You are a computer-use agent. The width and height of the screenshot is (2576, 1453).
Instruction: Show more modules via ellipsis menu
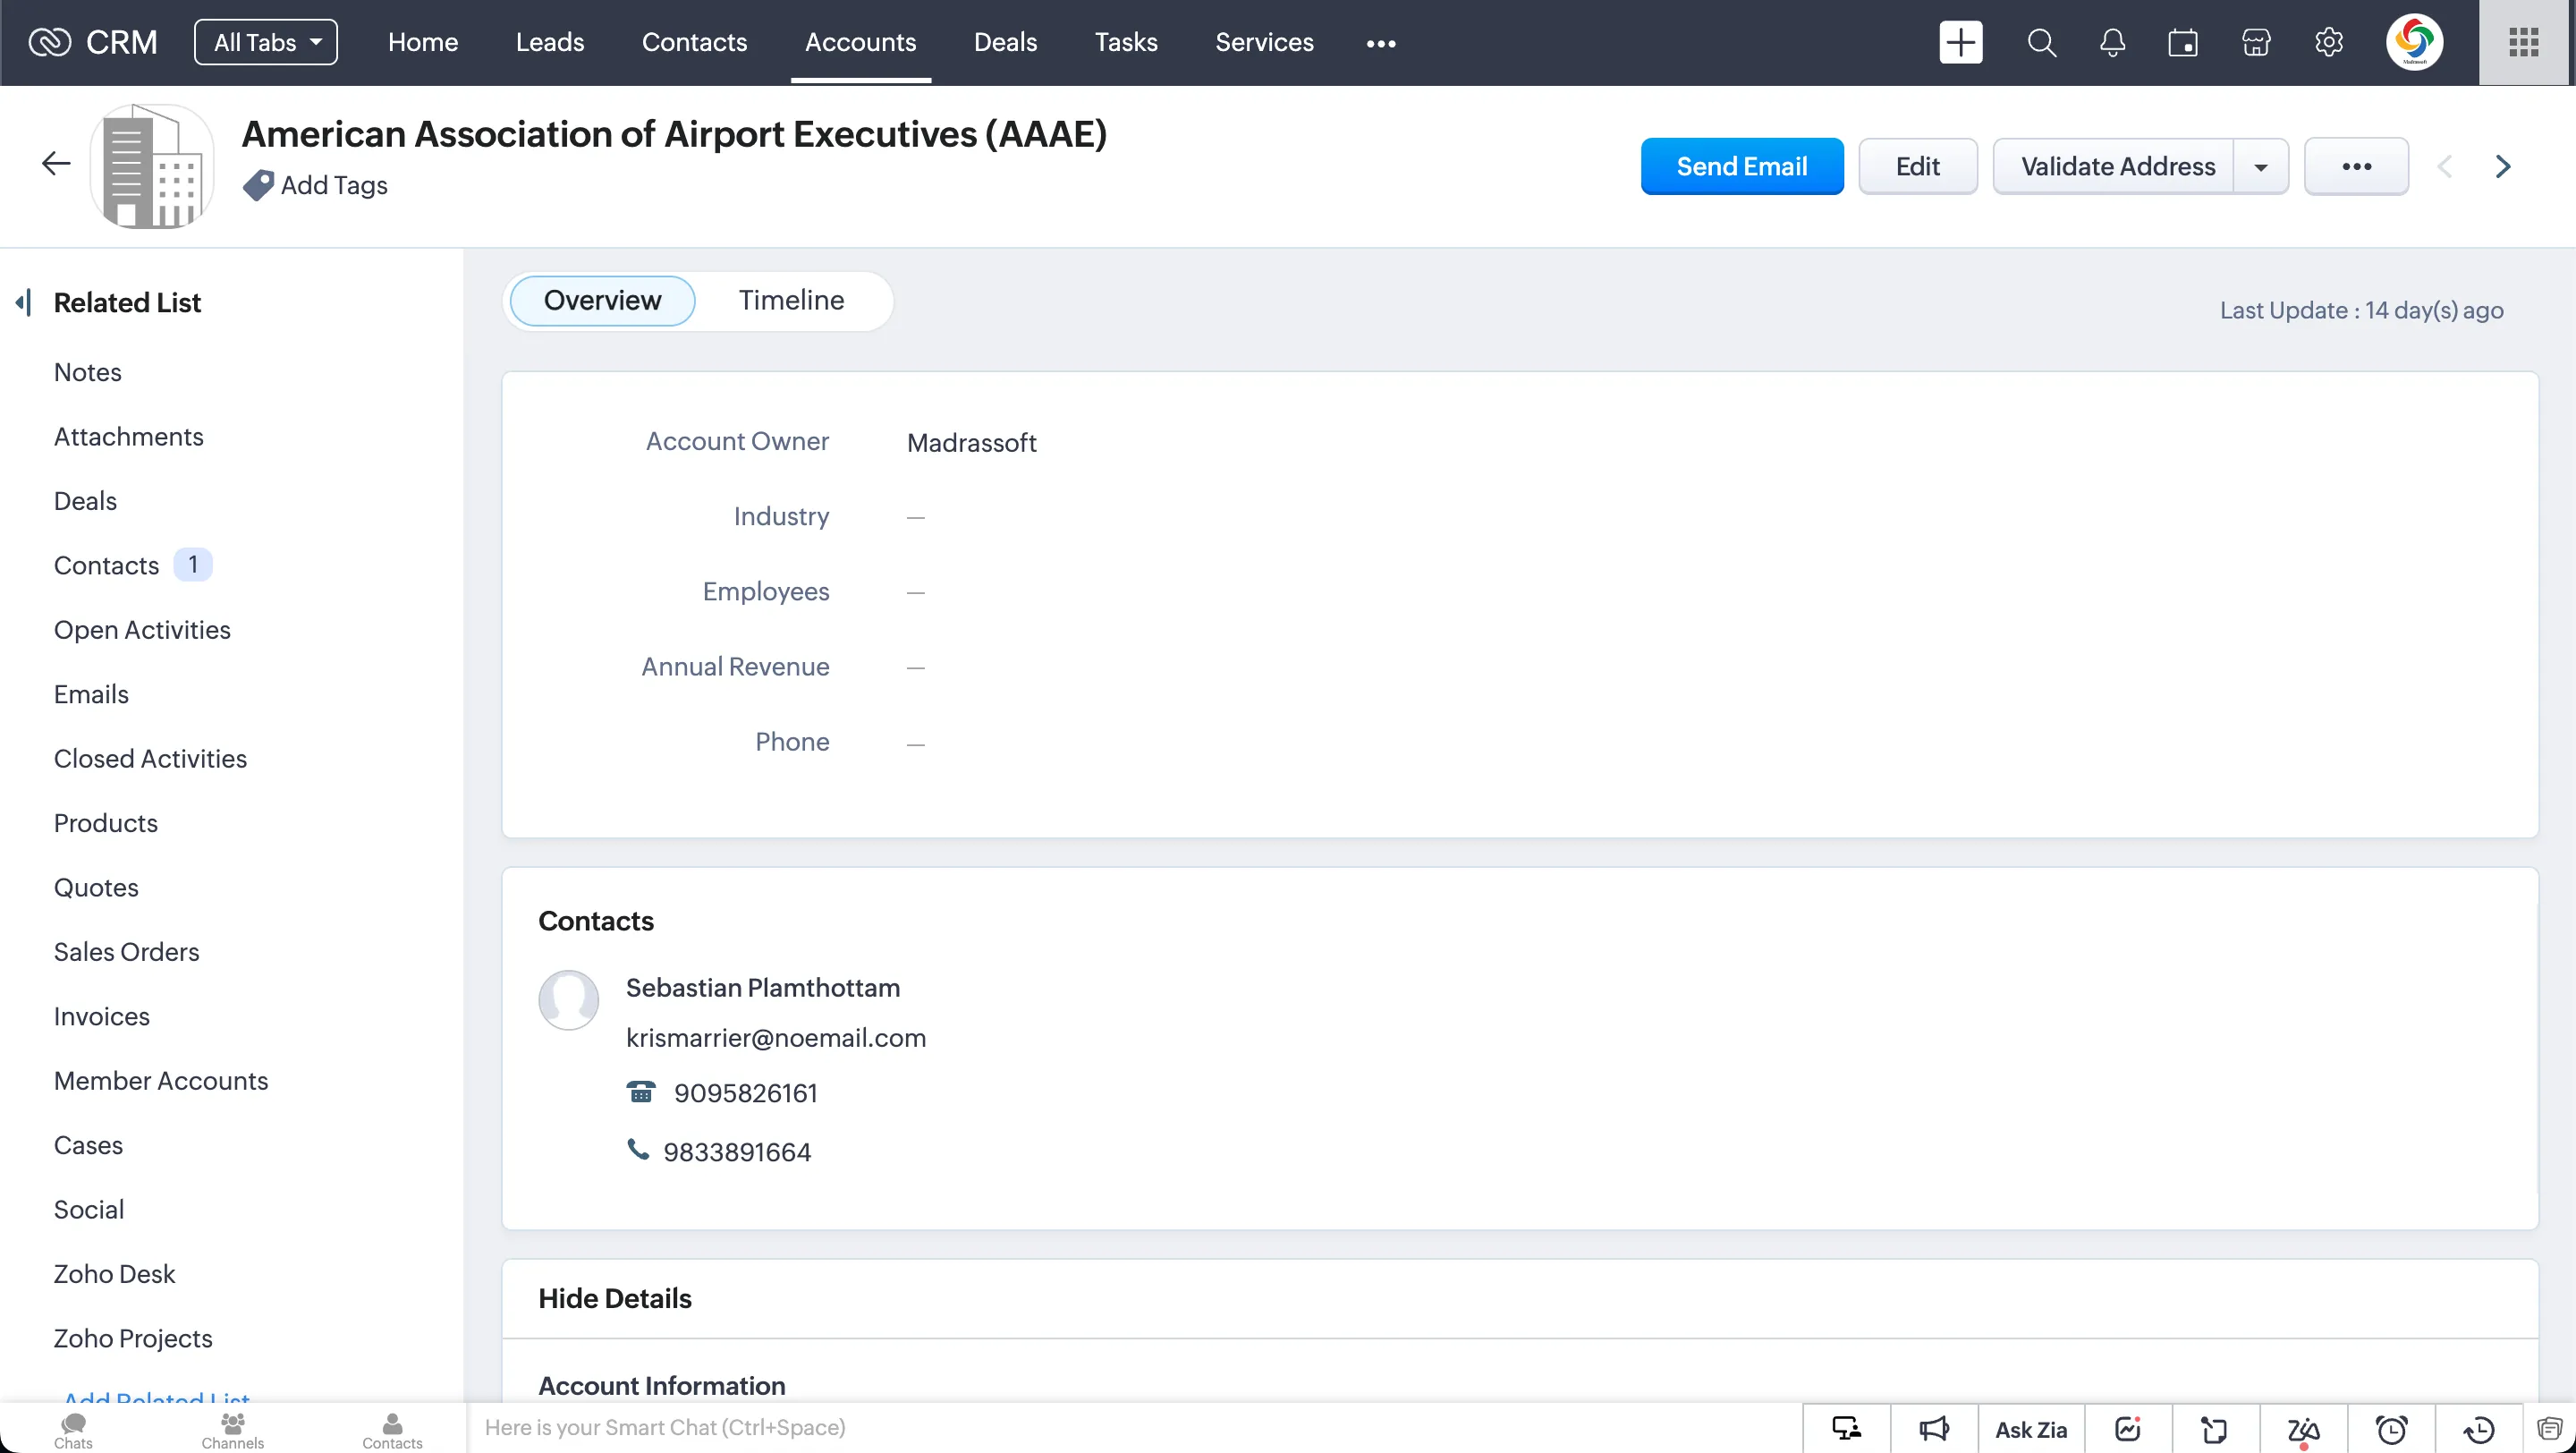click(1381, 43)
